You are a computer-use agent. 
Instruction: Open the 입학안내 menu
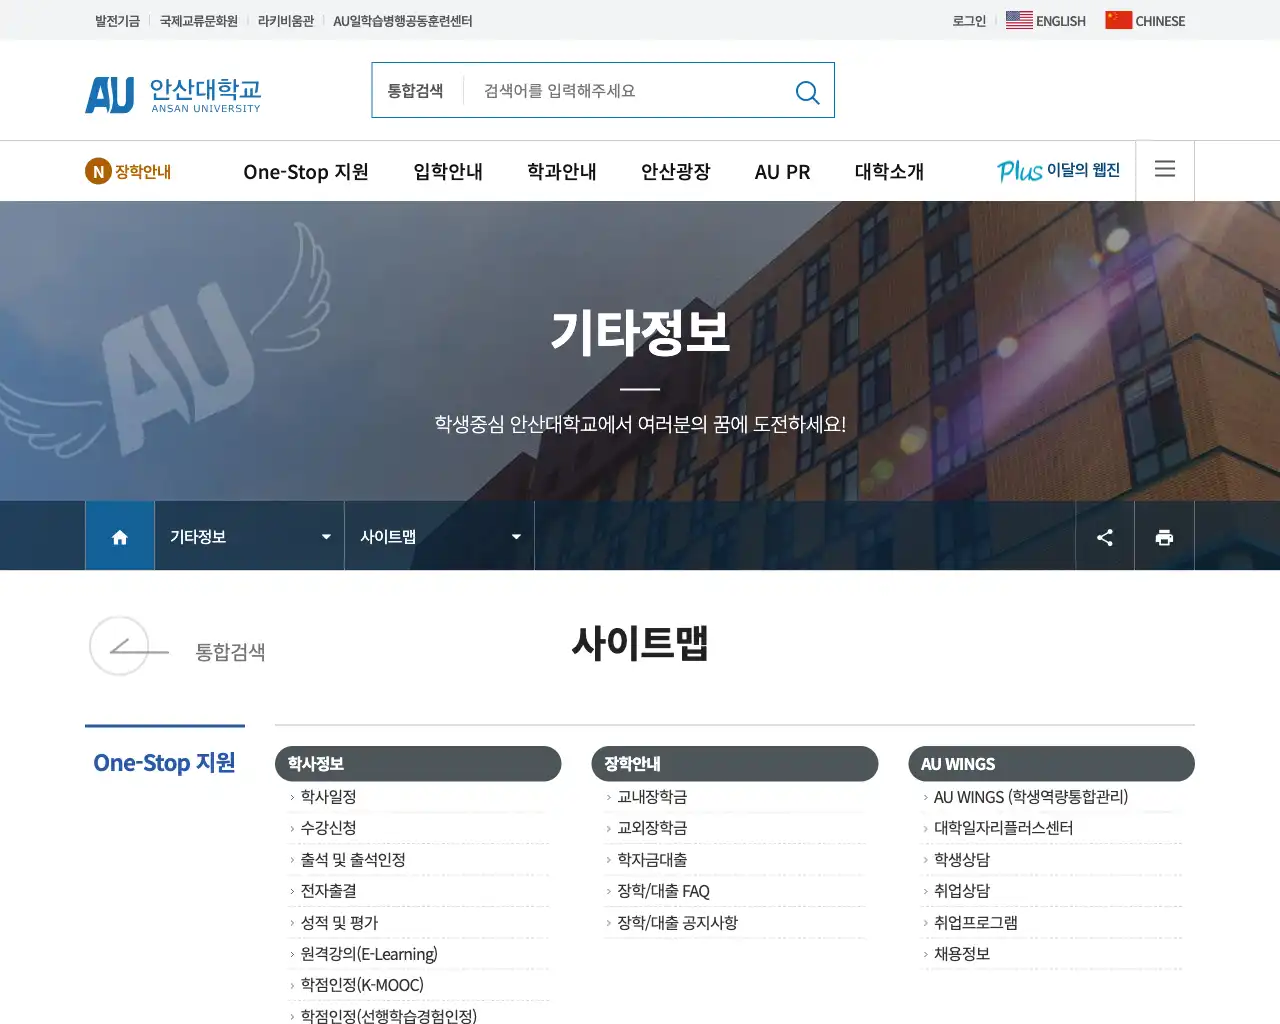click(x=447, y=172)
